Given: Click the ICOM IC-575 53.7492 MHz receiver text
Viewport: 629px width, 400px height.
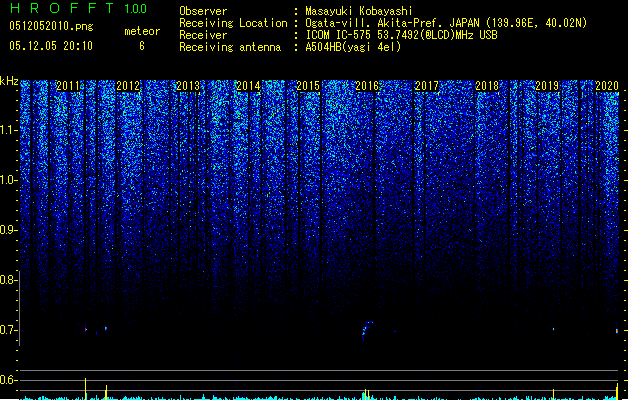Looking at the screenshot, I should (x=401, y=35).
